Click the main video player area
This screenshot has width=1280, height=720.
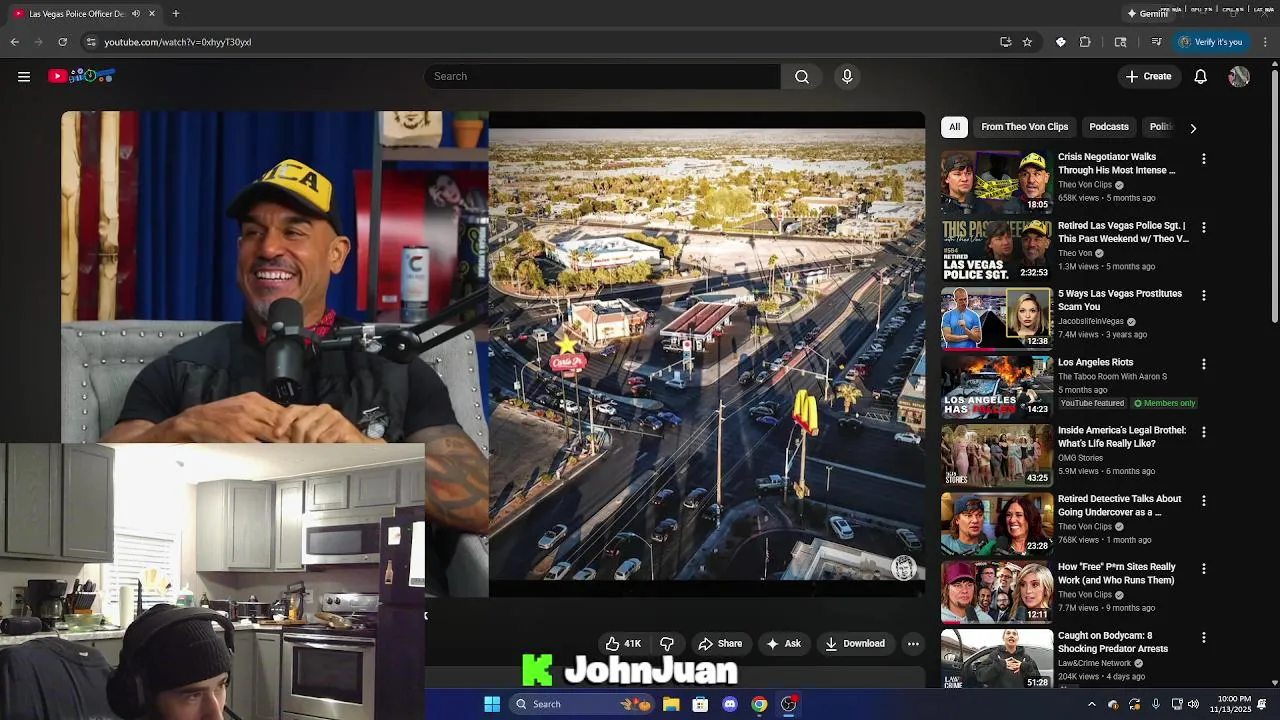(x=493, y=354)
